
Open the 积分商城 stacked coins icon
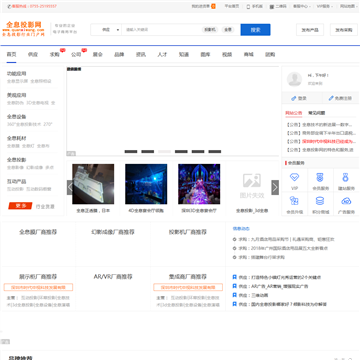pos(320,201)
